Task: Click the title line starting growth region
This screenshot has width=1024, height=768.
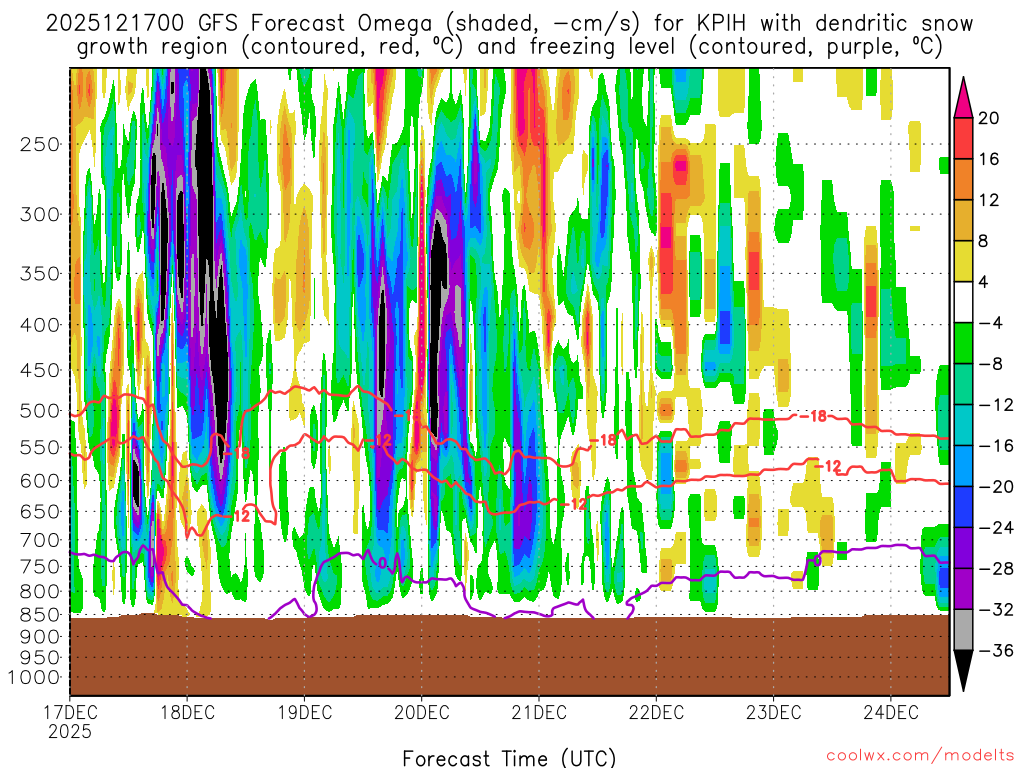Action: click(509, 46)
